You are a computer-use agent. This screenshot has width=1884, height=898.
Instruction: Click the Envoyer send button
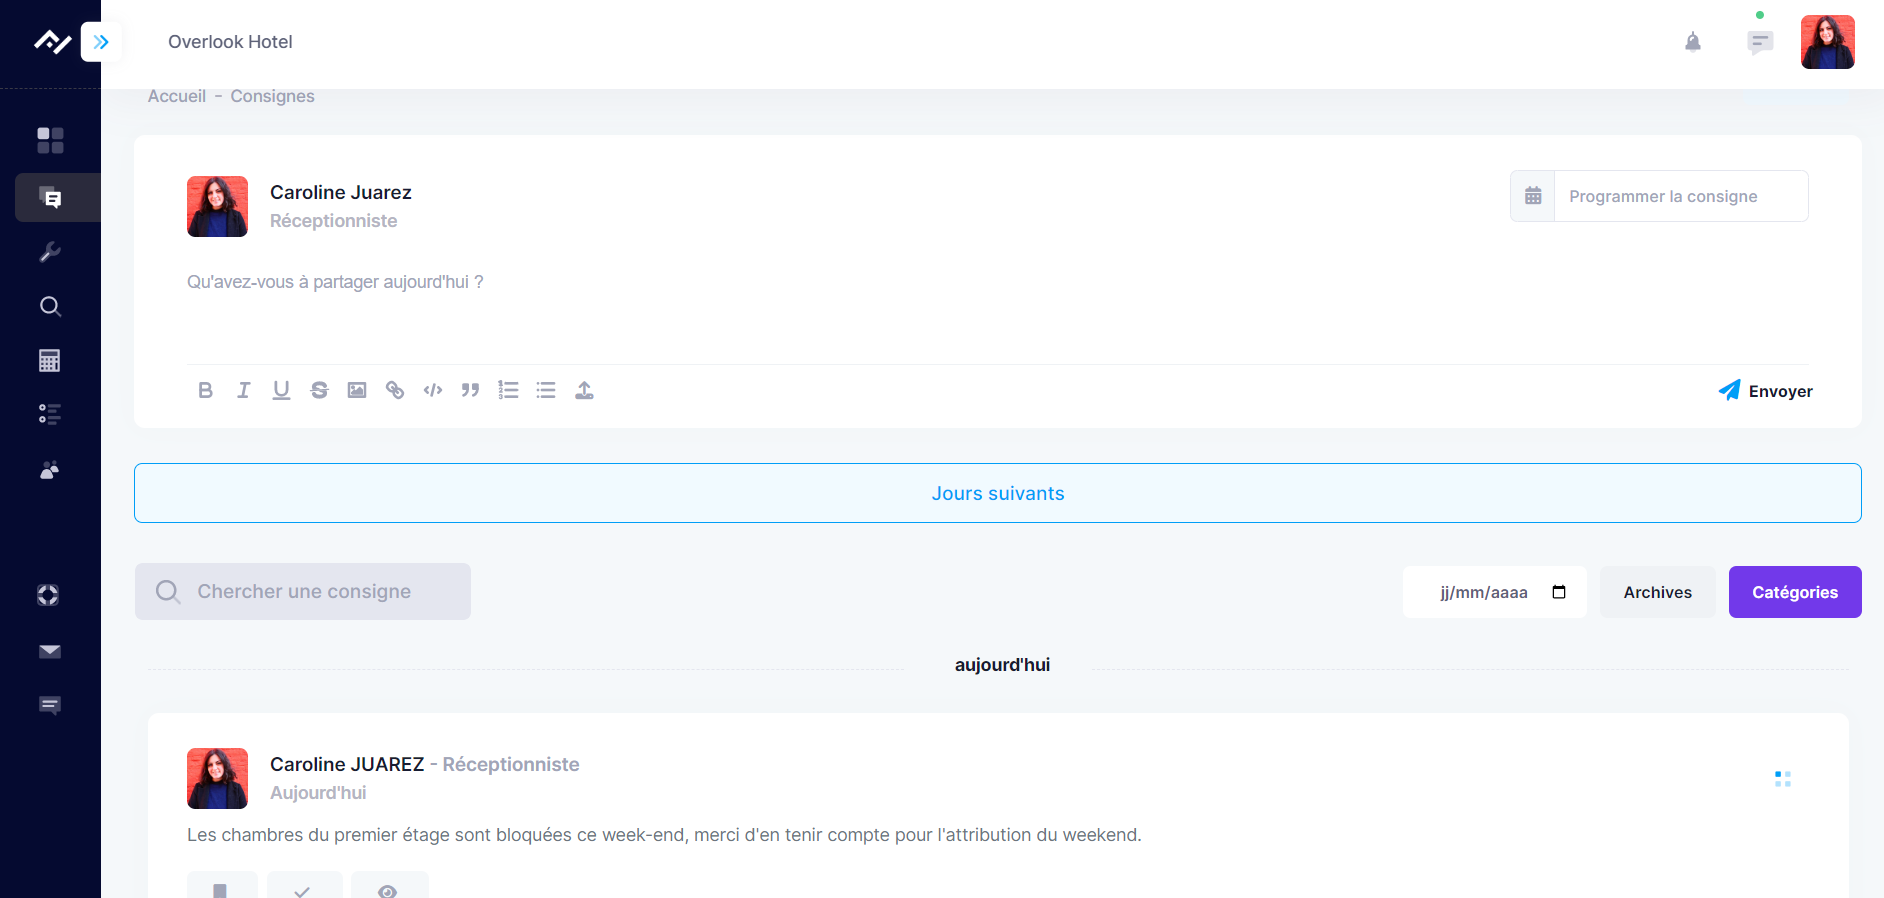point(1765,391)
